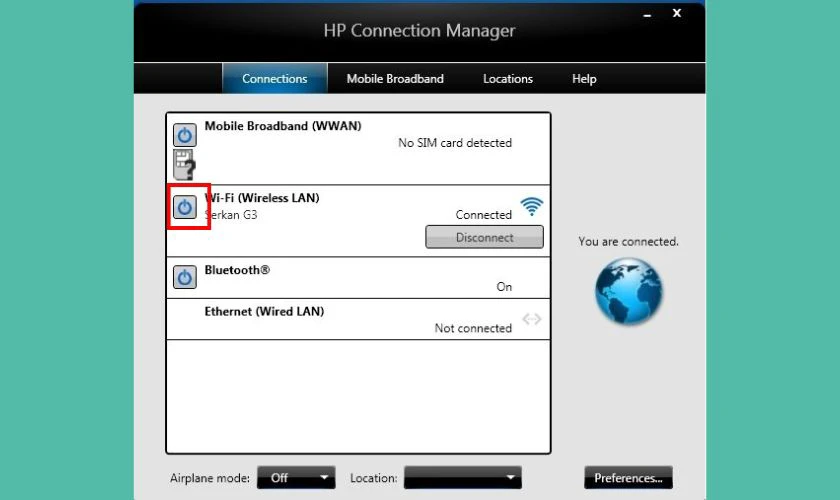Expand the Airplane mode dropdown
The height and width of the screenshot is (500, 840).
pos(296,477)
